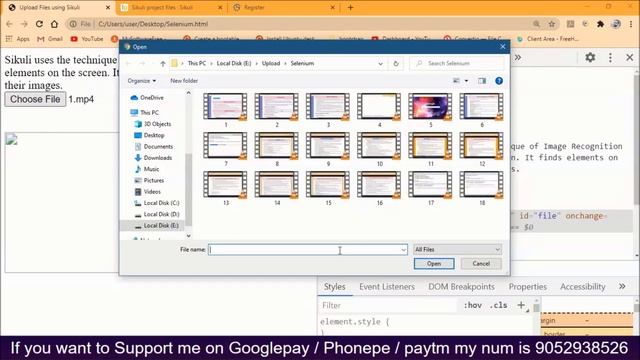Open the Organize dropdown menu
The width and height of the screenshot is (640, 360).
(x=142, y=81)
